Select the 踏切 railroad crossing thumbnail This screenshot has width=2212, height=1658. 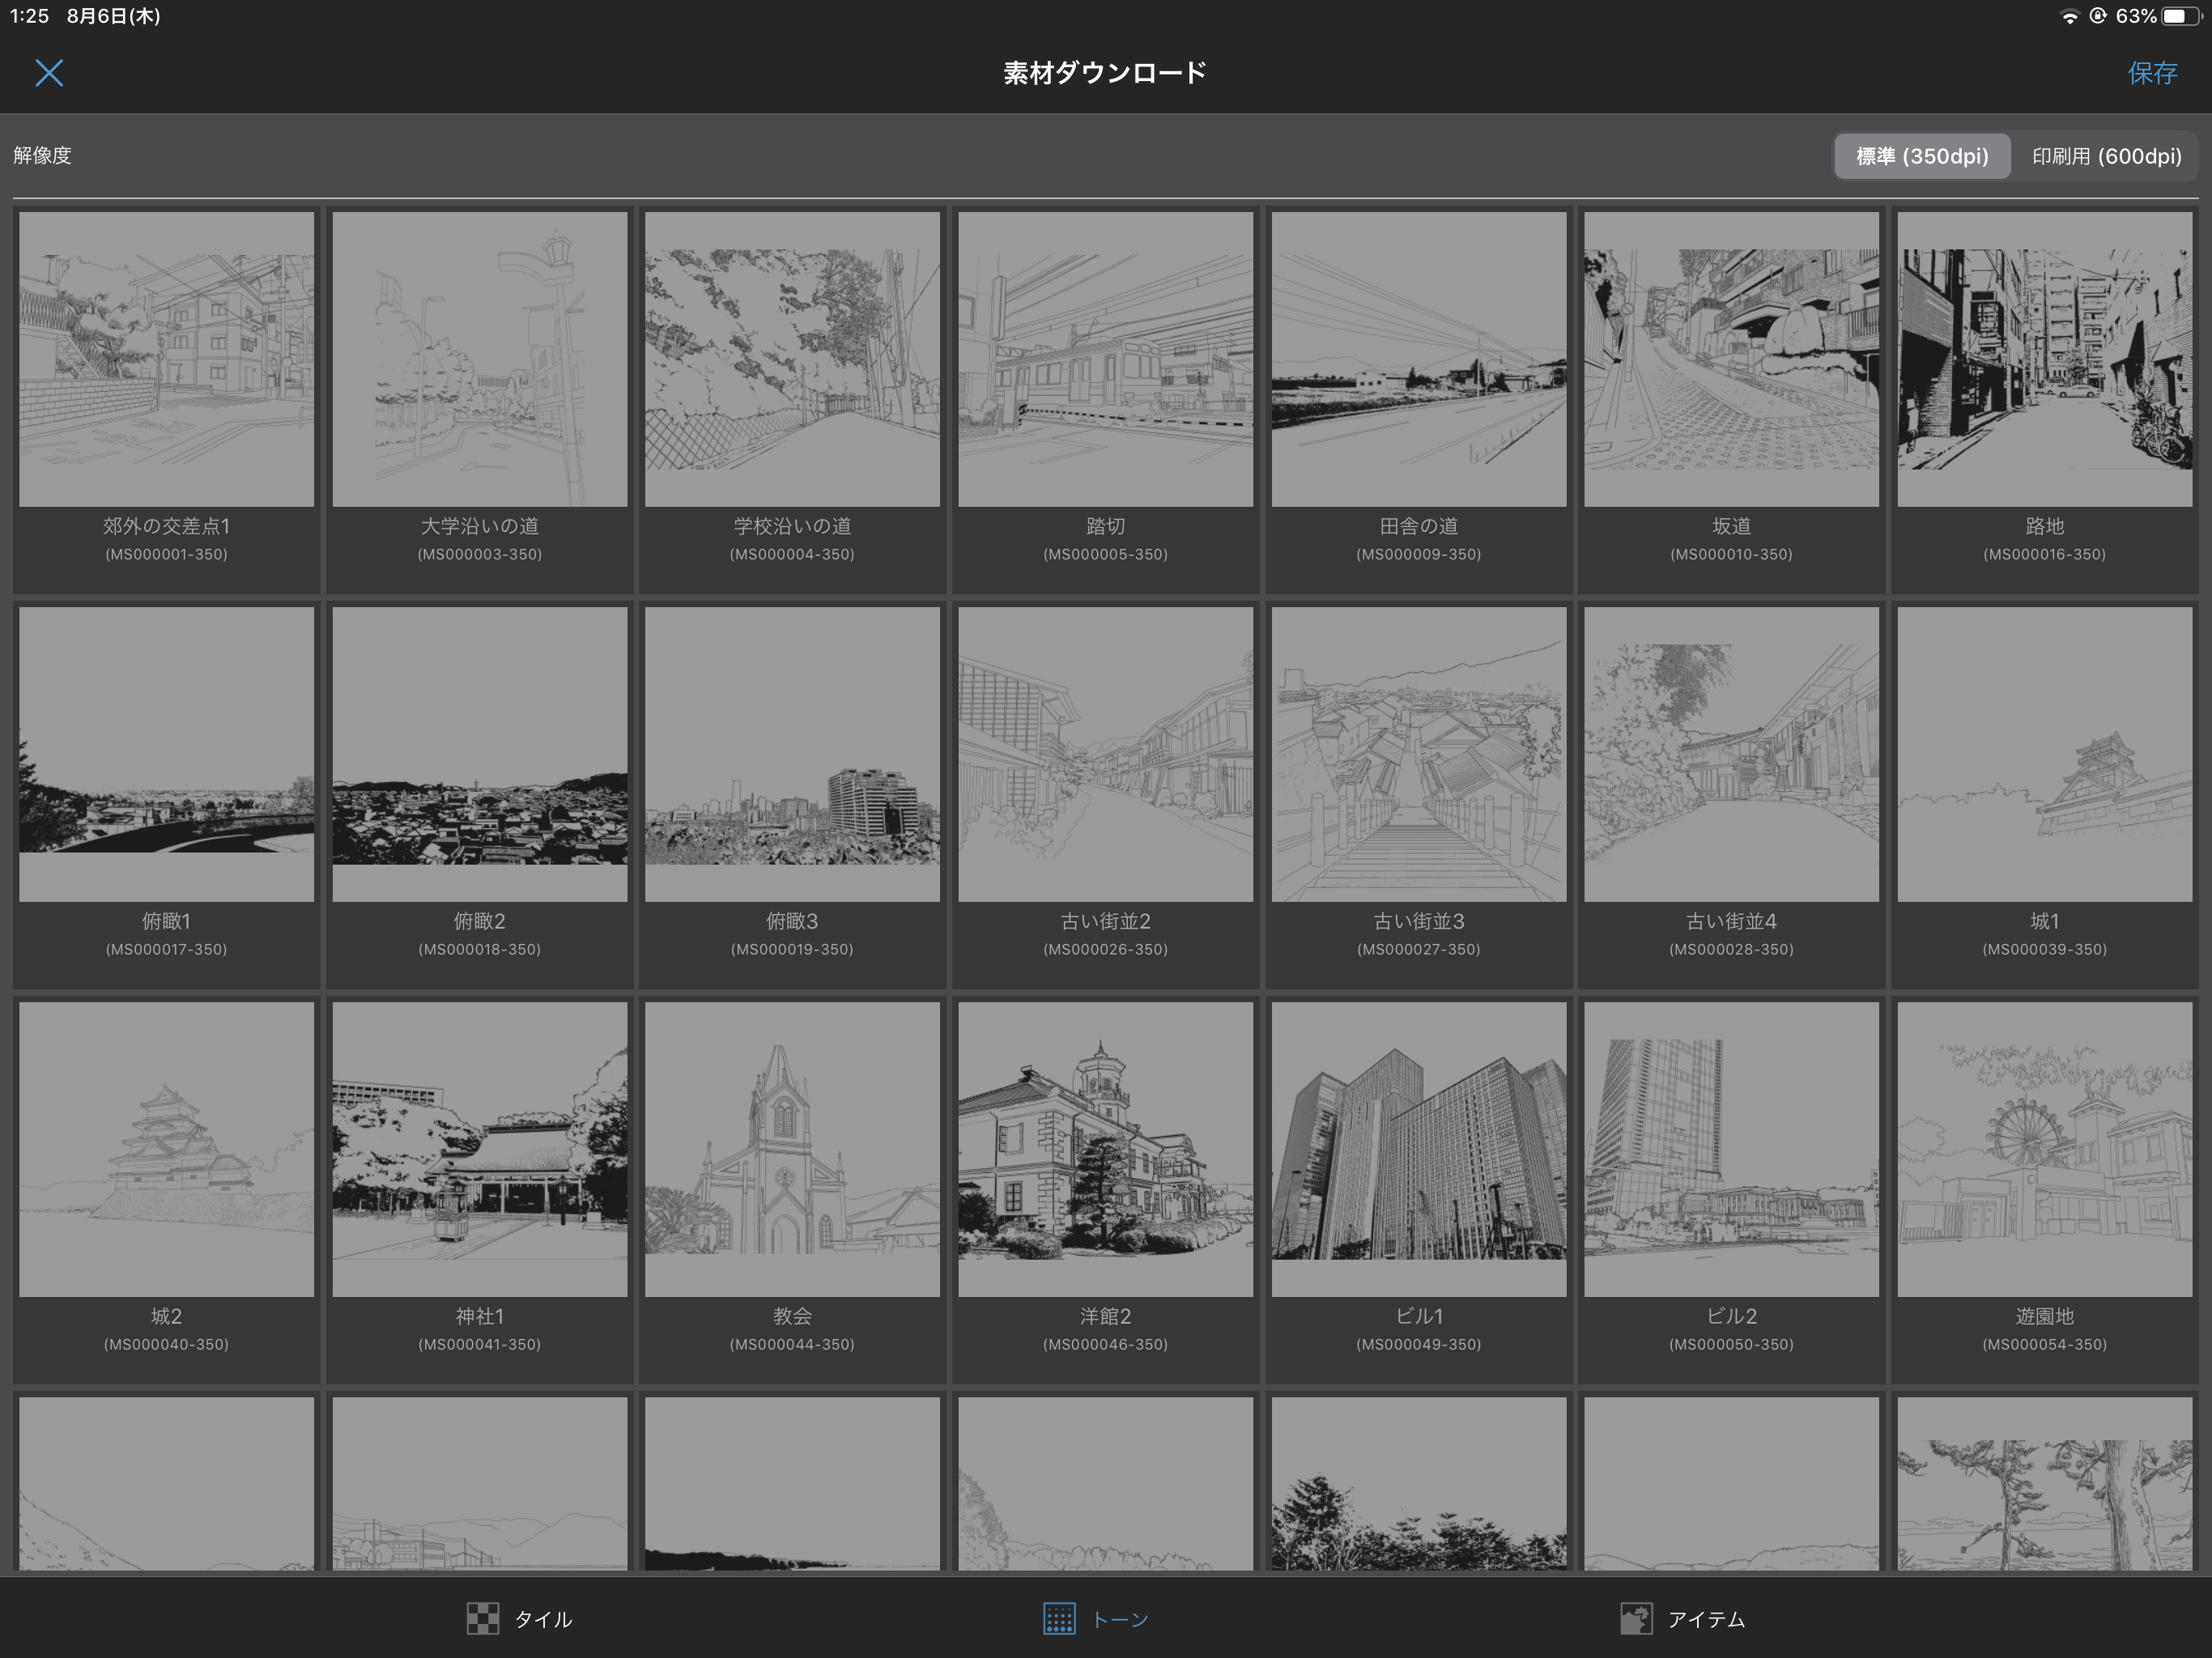pyautogui.click(x=1105, y=359)
